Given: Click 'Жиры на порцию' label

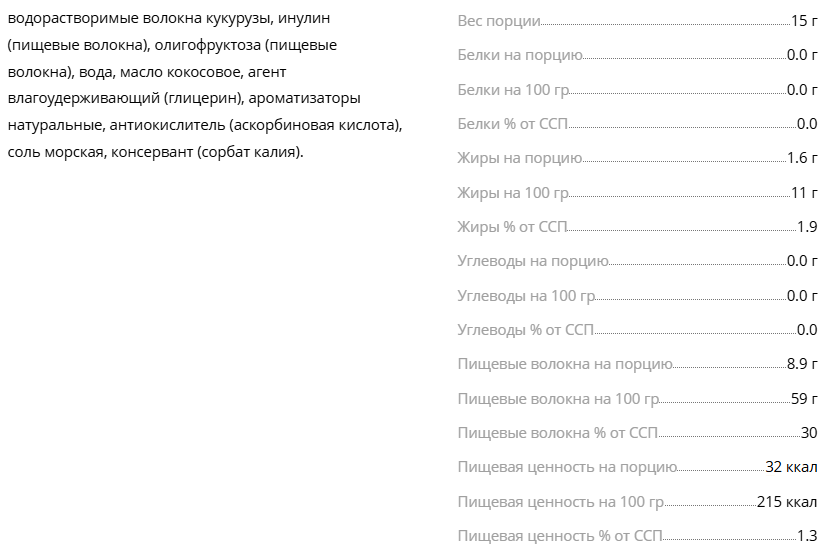Looking at the screenshot, I should [x=520, y=159].
